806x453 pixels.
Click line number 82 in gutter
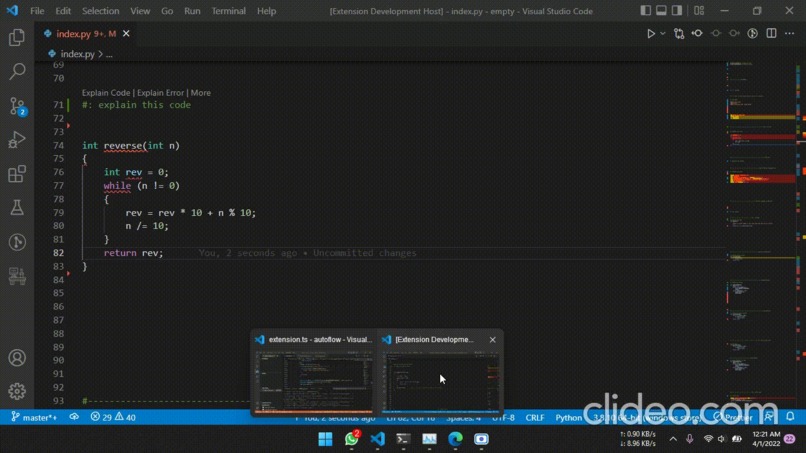coord(58,253)
